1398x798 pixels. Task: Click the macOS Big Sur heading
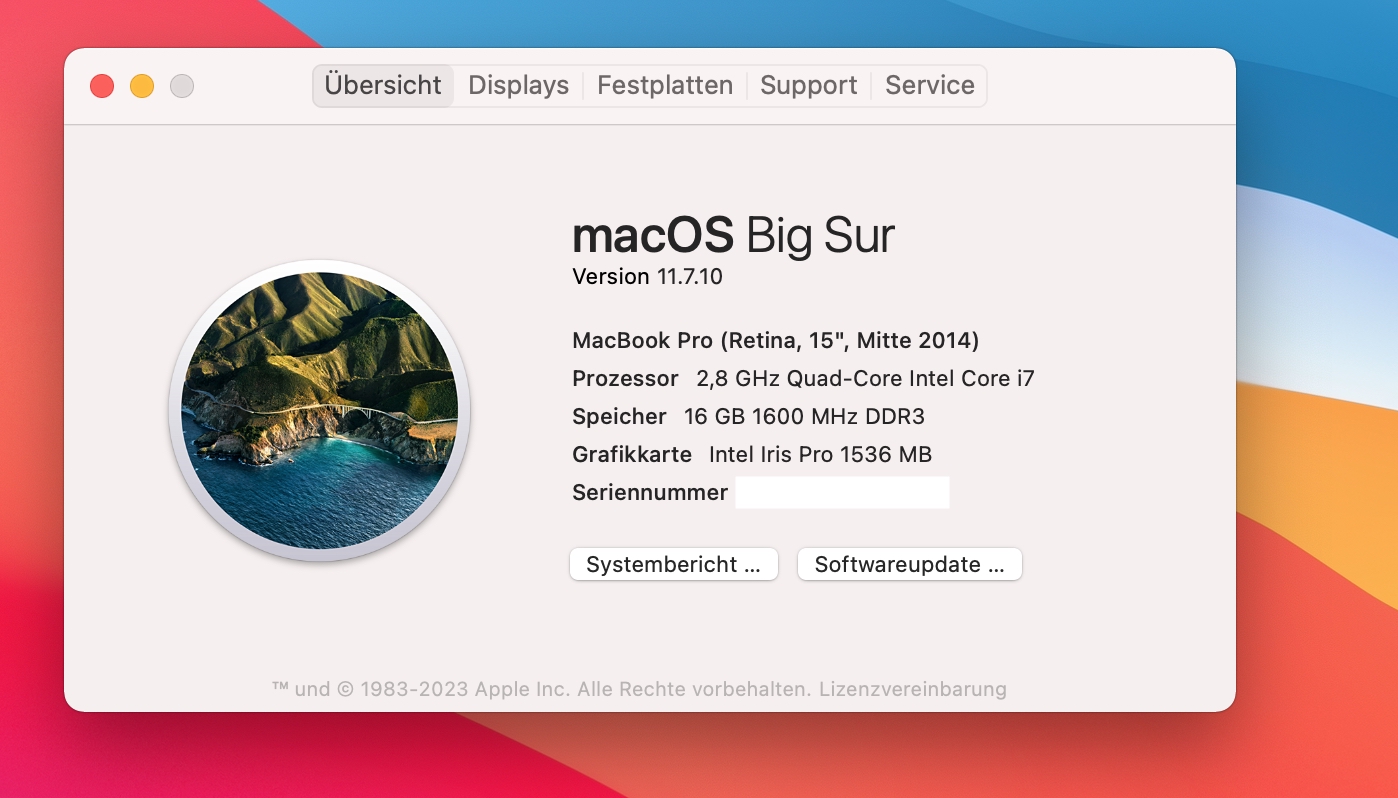733,236
